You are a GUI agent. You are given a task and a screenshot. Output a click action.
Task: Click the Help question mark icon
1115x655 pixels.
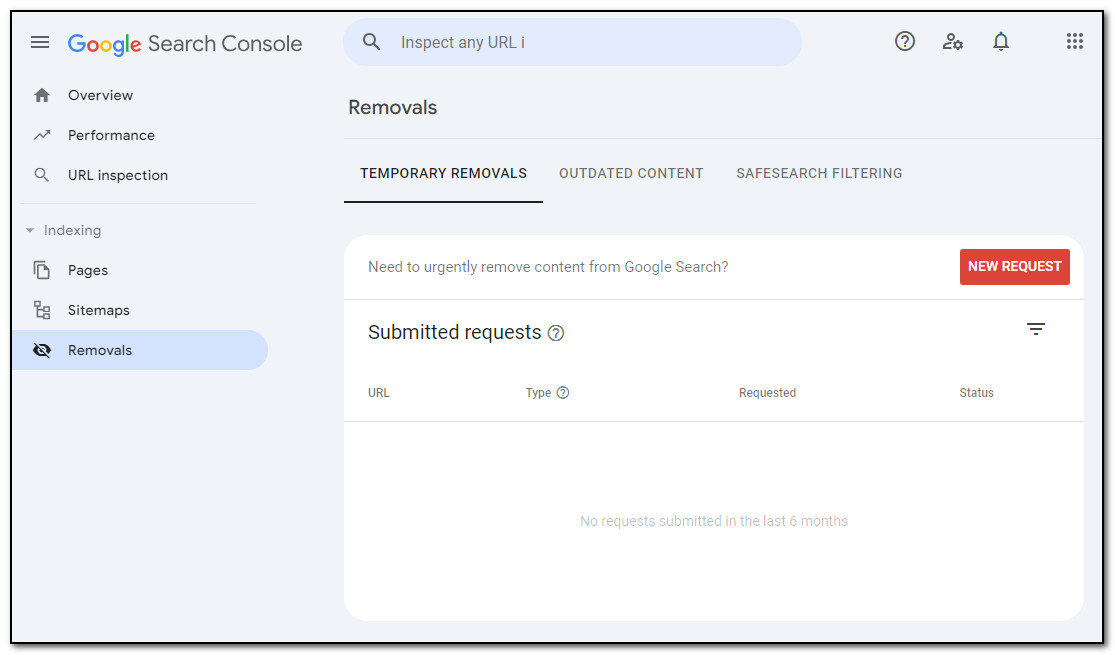pyautogui.click(x=905, y=41)
